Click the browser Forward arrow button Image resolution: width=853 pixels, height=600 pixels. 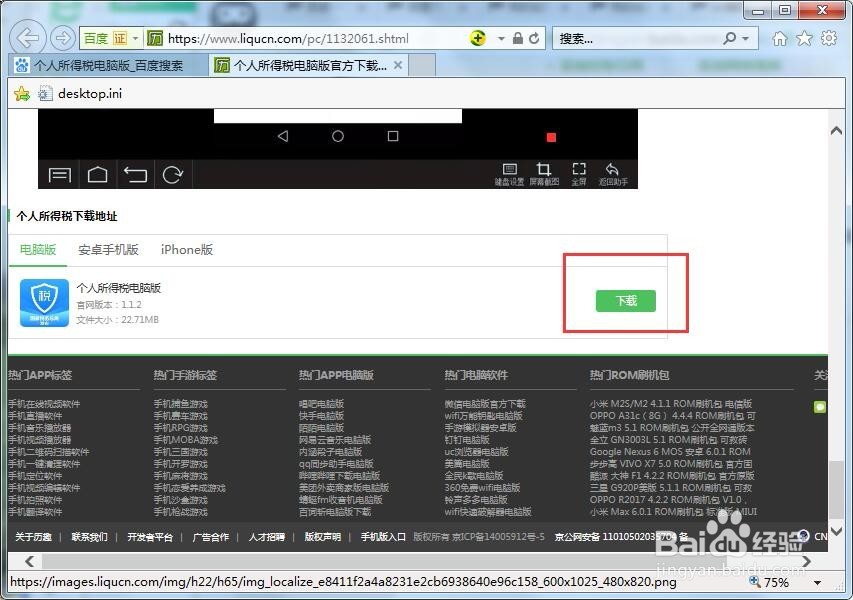pos(63,38)
